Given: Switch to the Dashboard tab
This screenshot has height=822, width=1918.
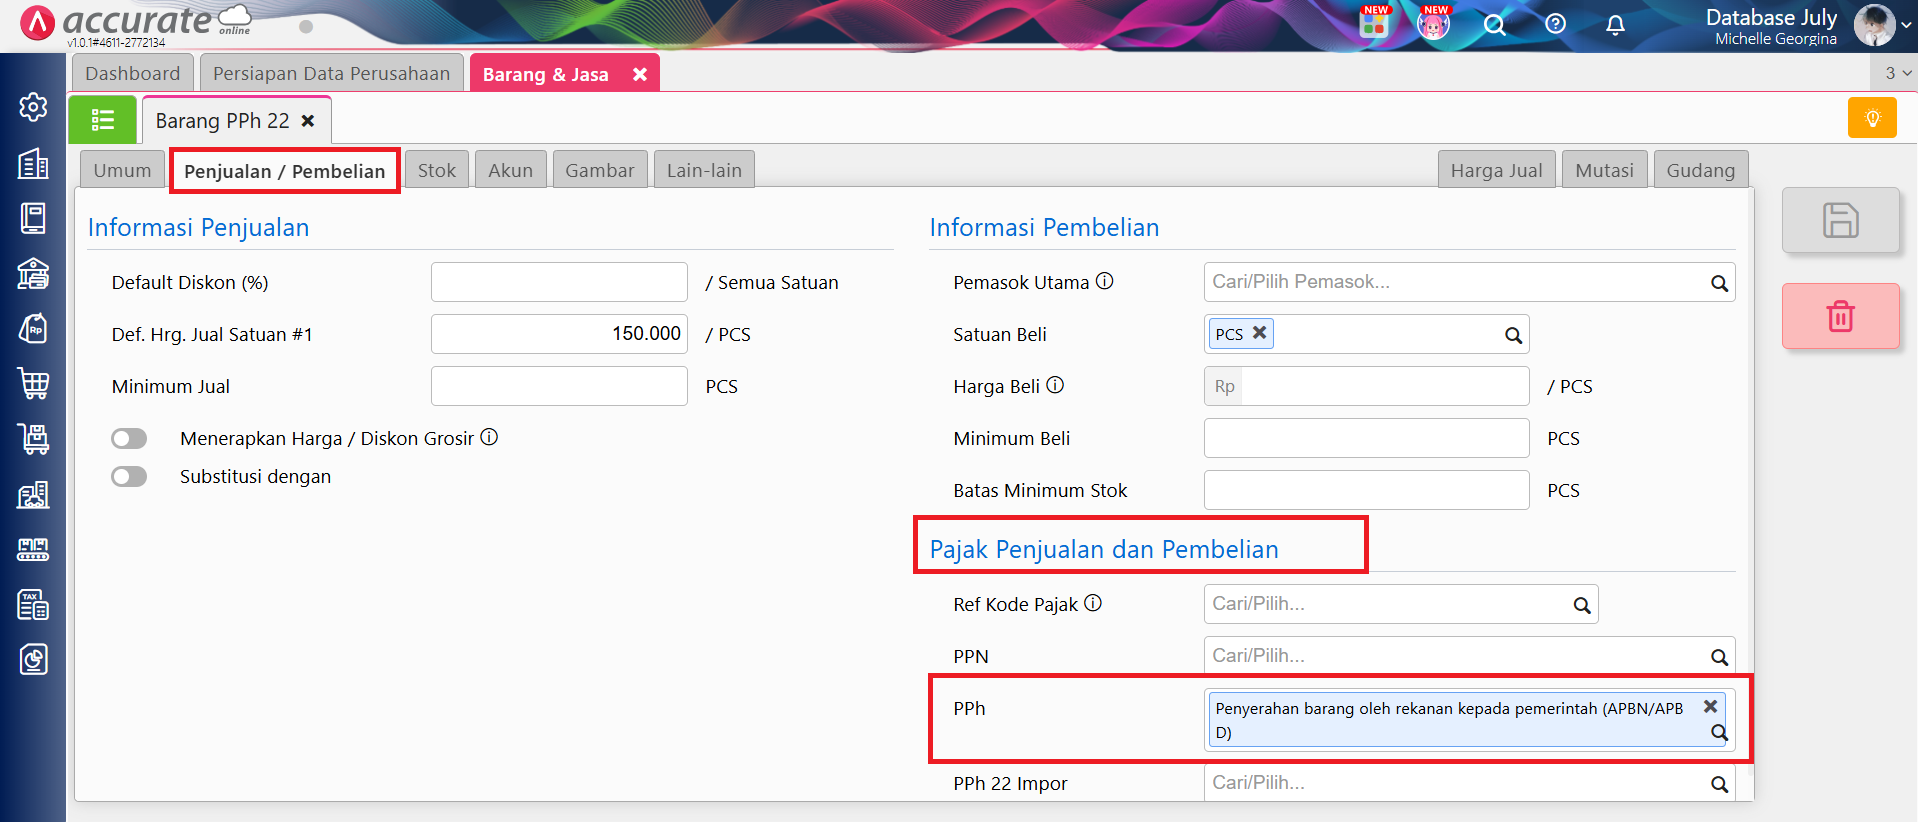Looking at the screenshot, I should pyautogui.click(x=133, y=73).
